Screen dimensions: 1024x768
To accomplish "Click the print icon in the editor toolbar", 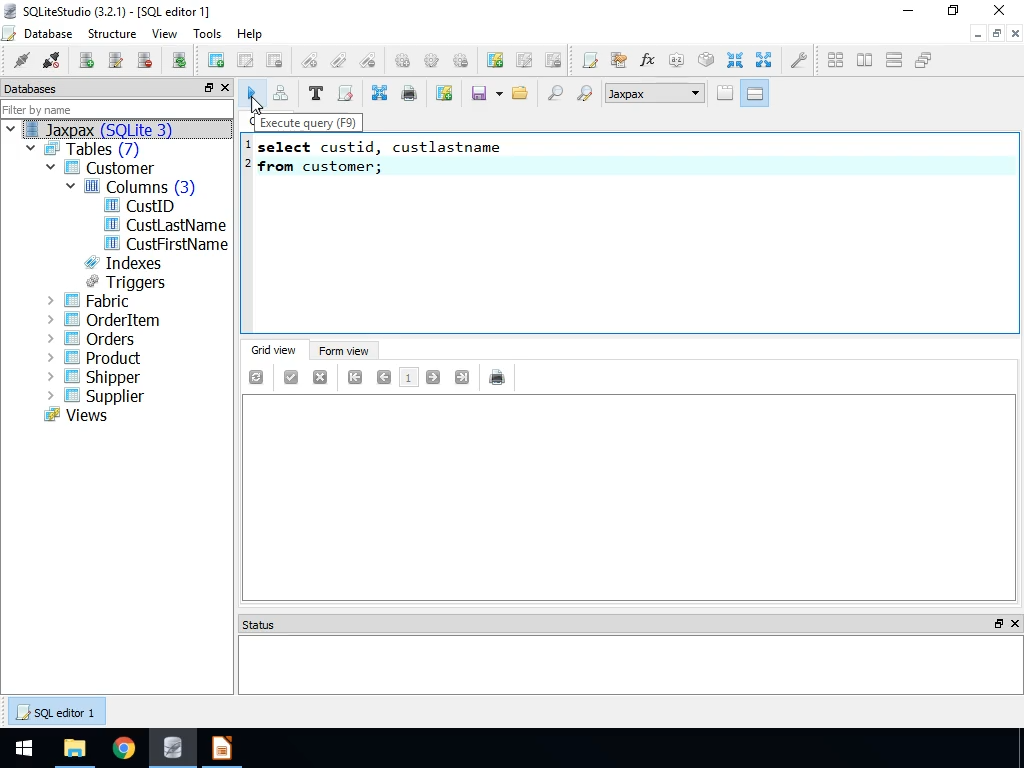I will (408, 93).
